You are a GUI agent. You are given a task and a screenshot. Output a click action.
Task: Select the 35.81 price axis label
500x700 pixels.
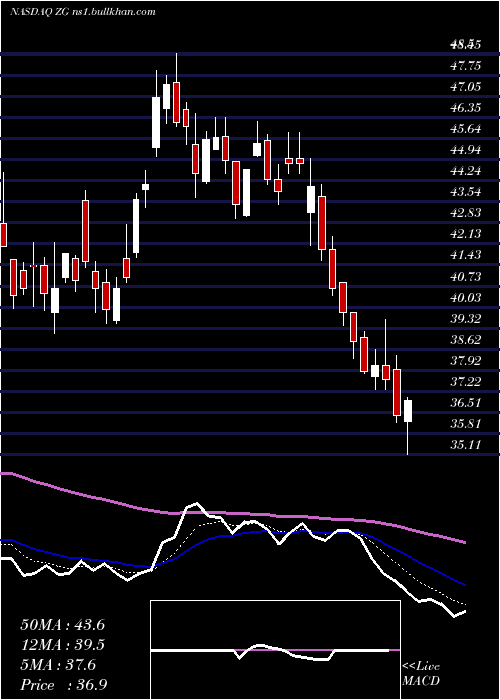[x=465, y=423]
